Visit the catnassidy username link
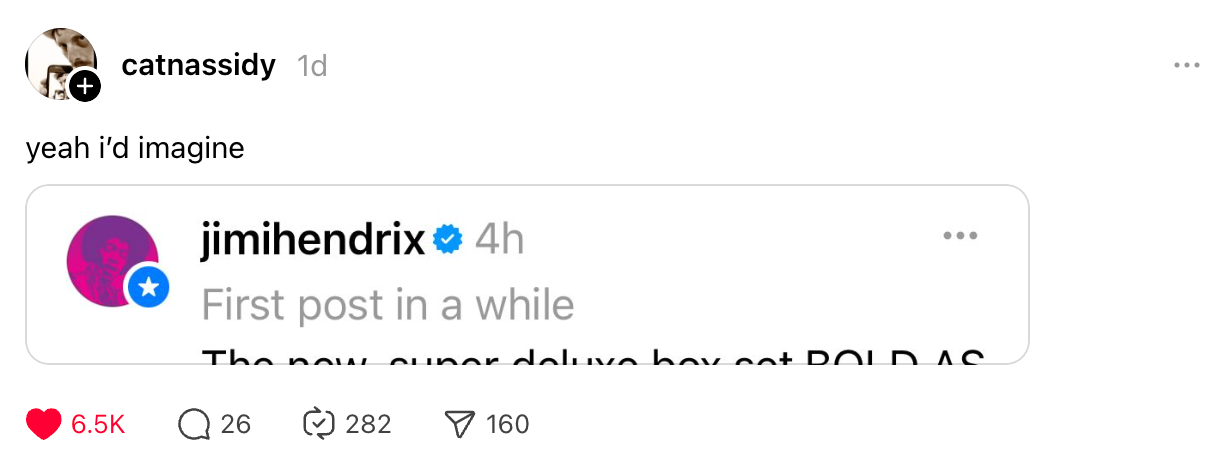The height and width of the screenshot is (460, 1232). pyautogui.click(x=198, y=66)
